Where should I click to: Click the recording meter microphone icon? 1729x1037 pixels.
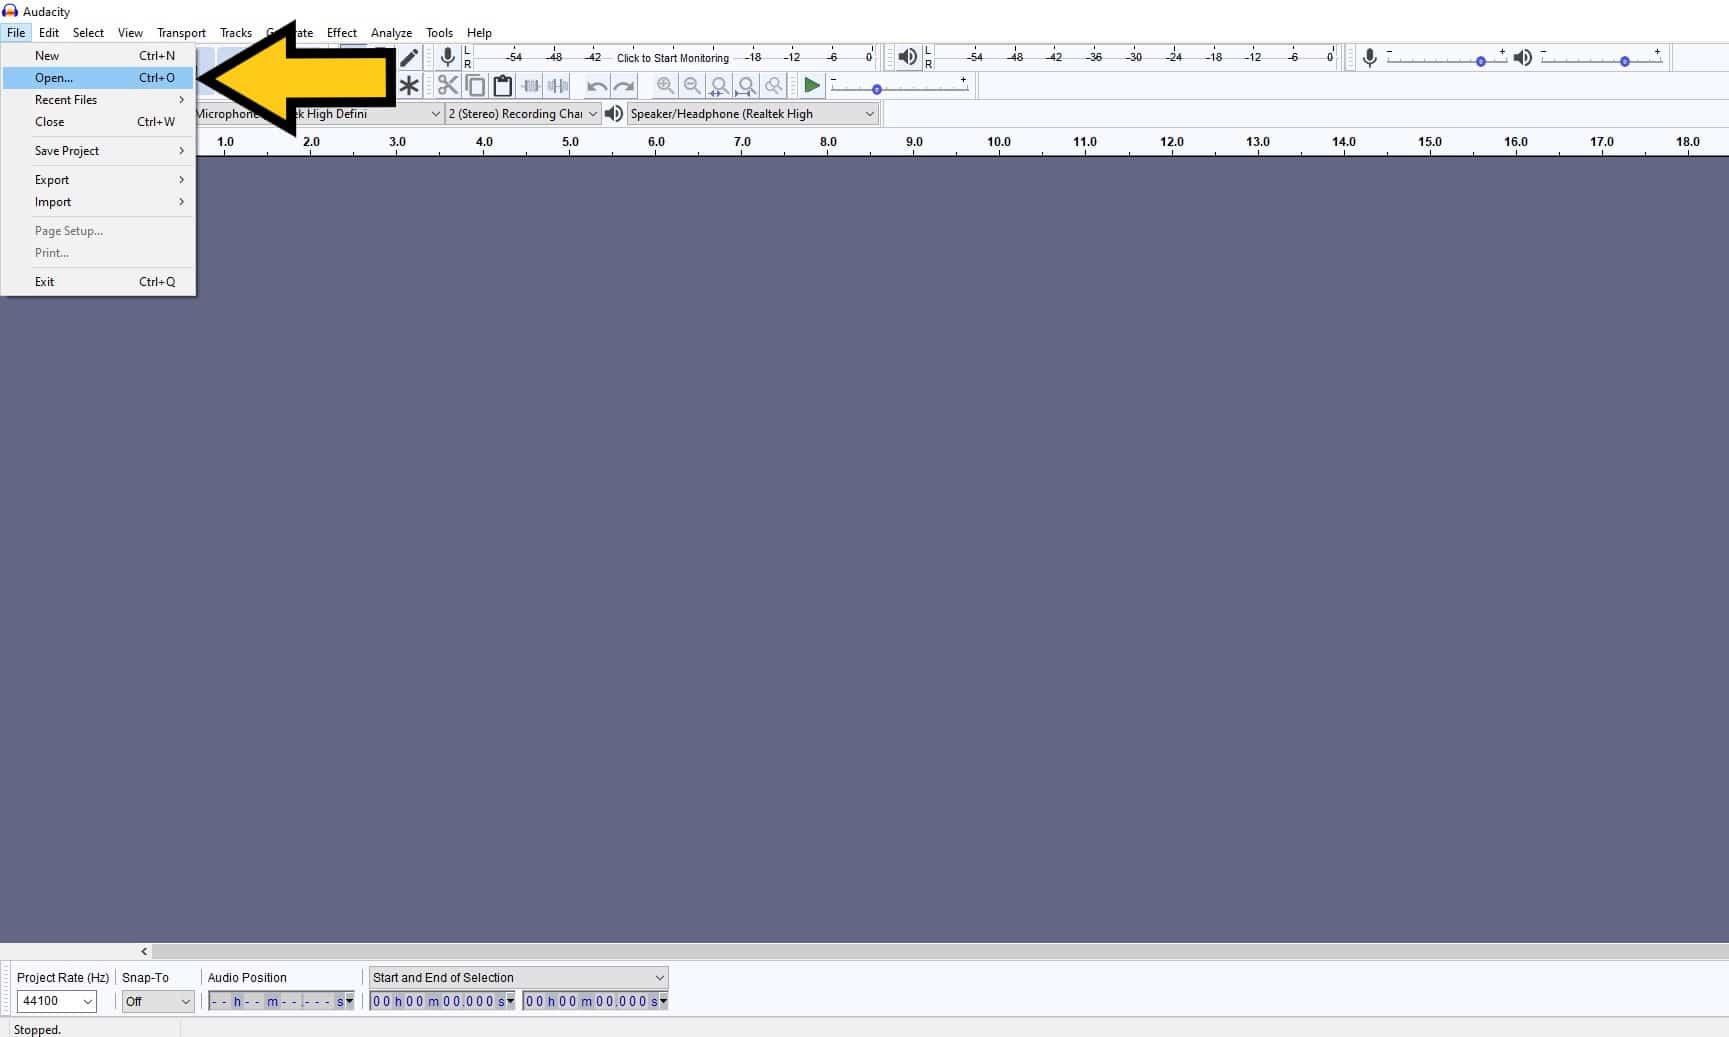(x=447, y=57)
